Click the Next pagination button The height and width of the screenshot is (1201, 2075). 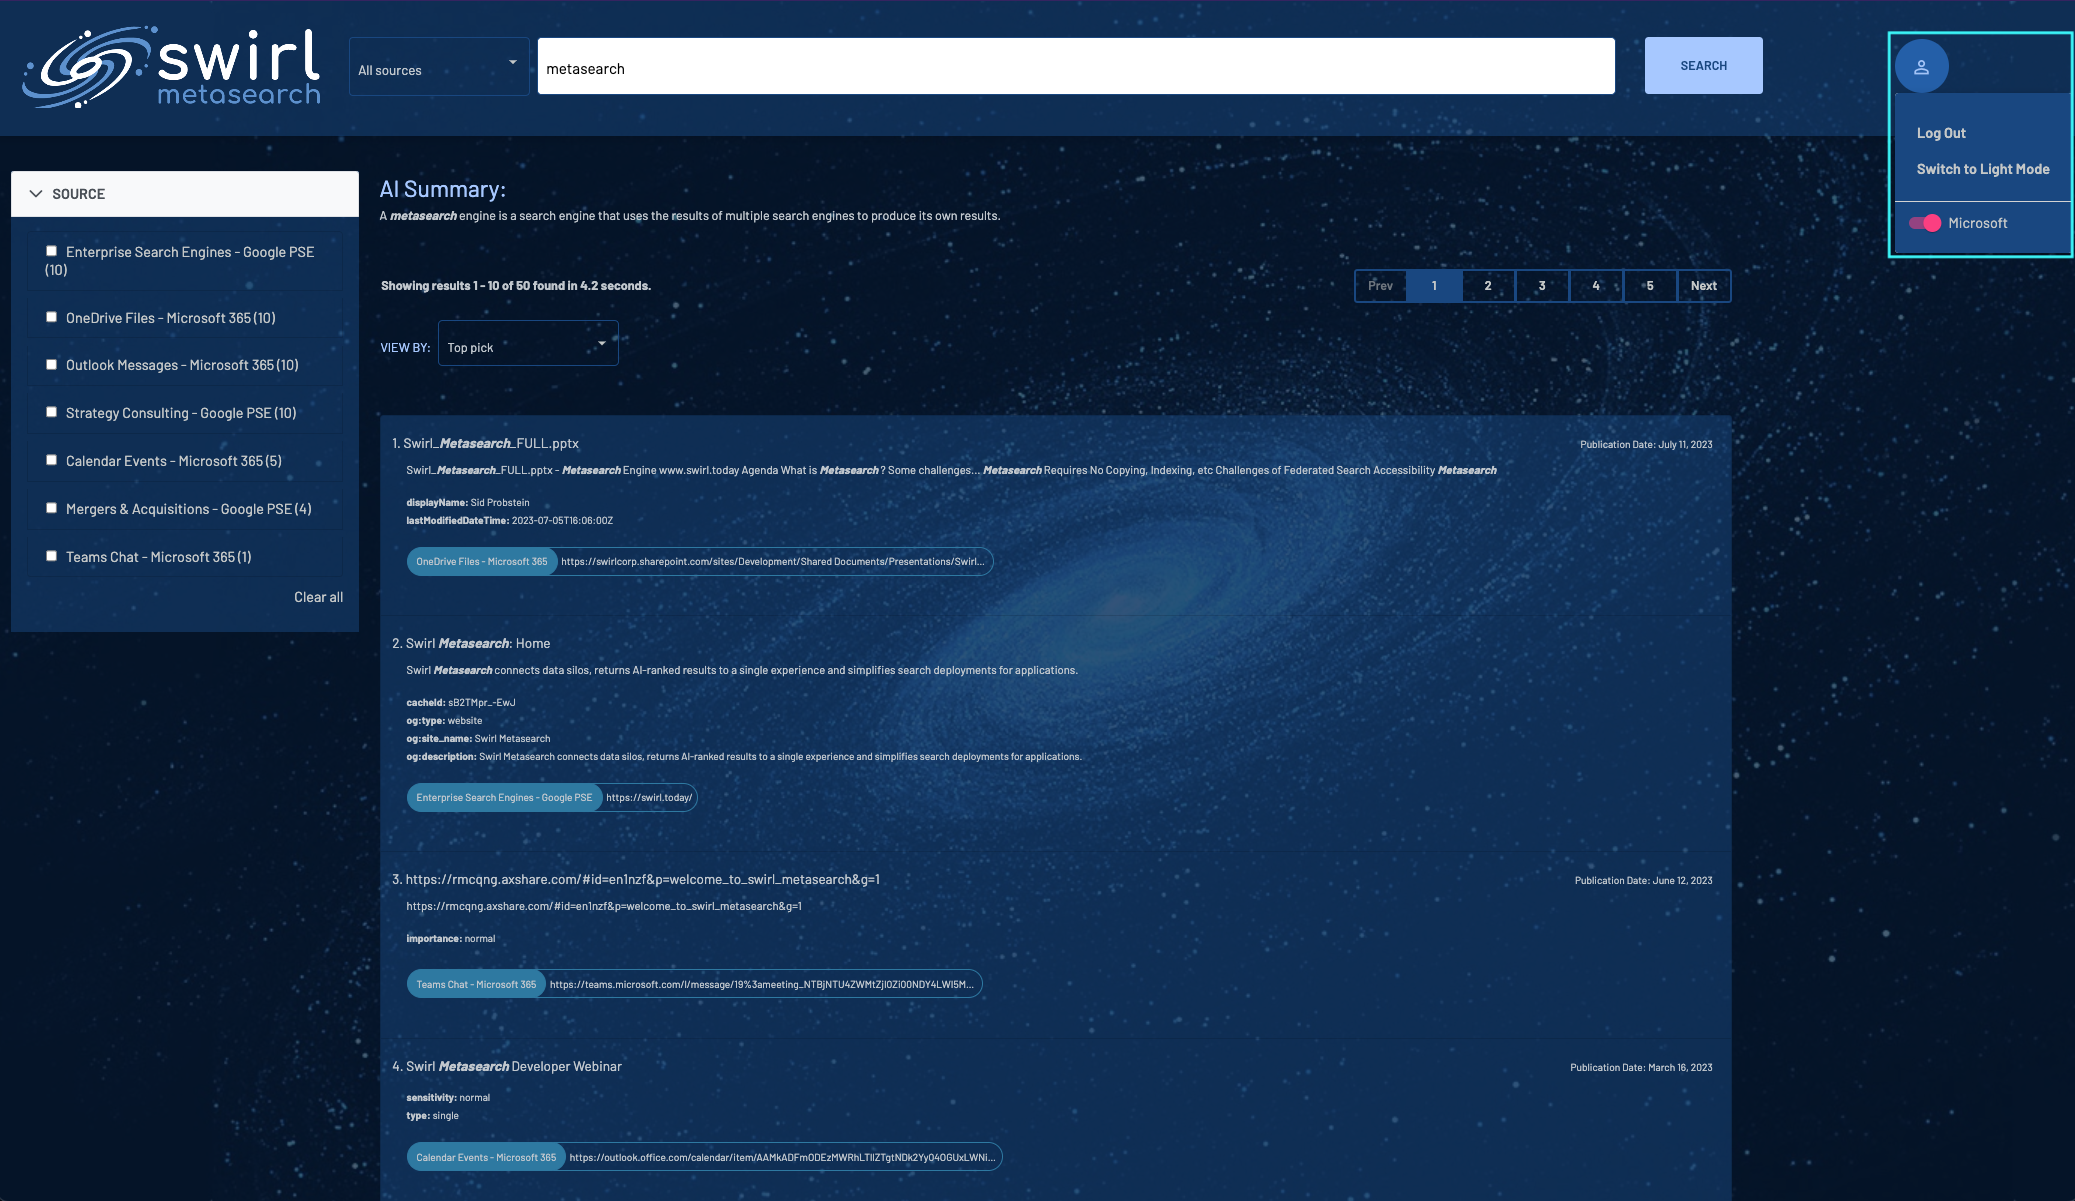pyautogui.click(x=1703, y=286)
